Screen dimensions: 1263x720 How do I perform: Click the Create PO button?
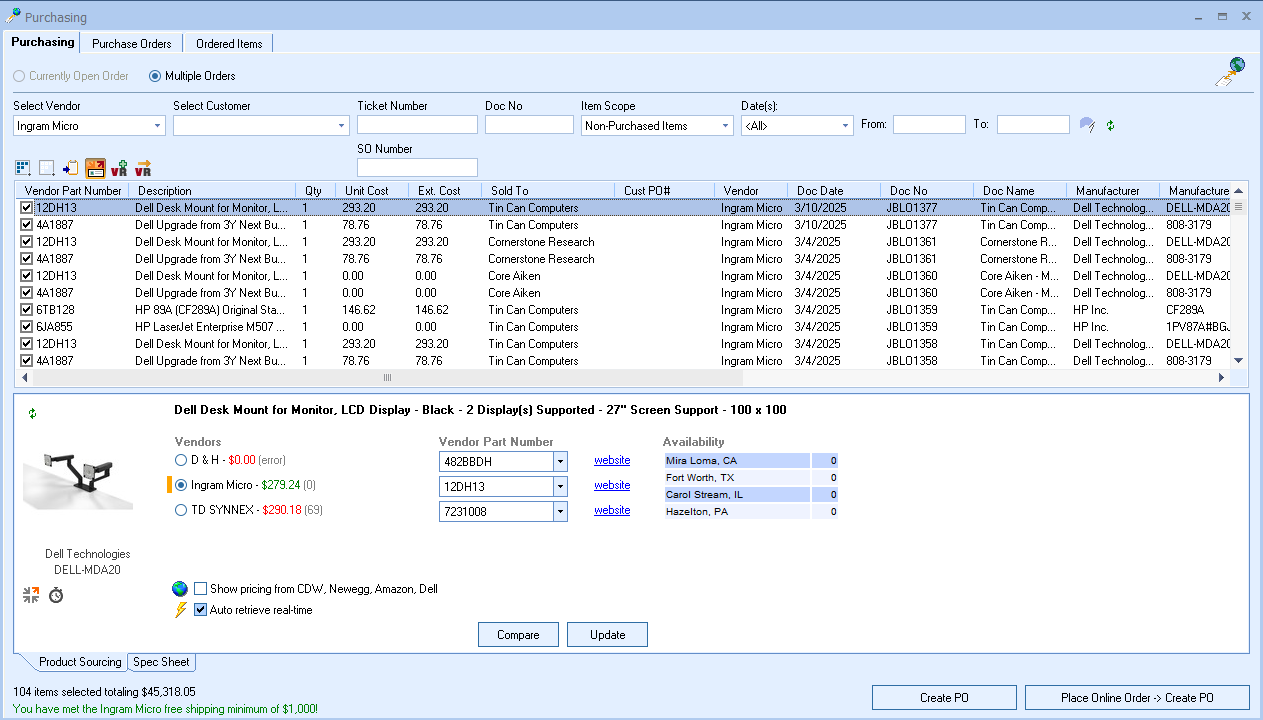(x=944, y=698)
